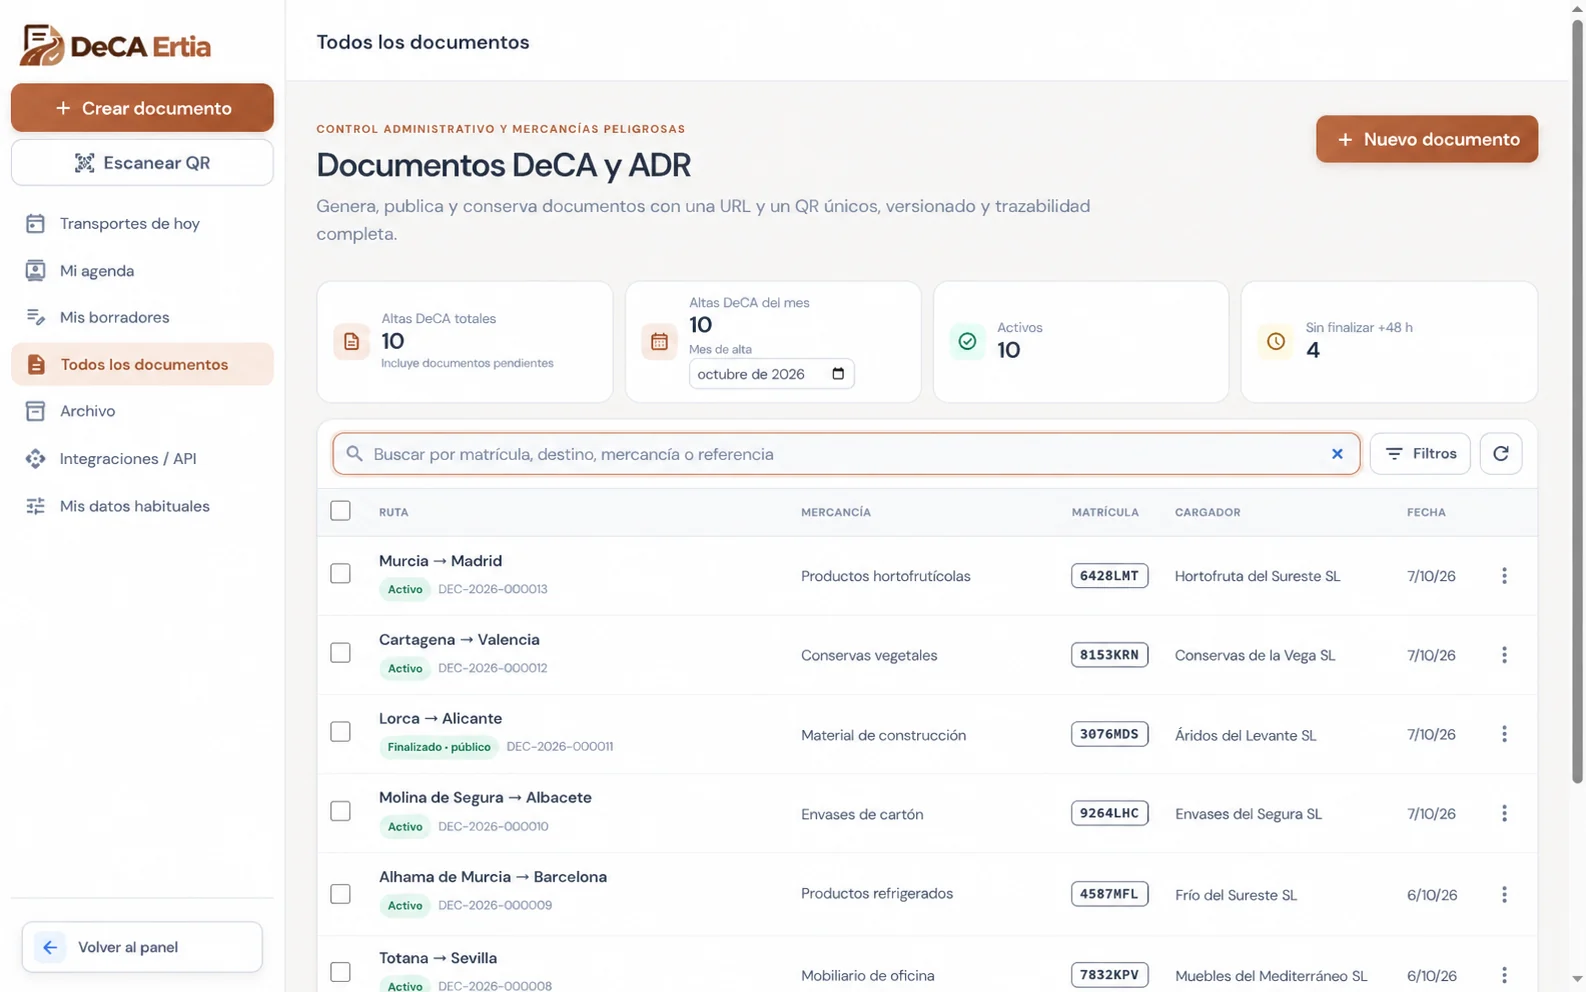Click Volver al panel button
The height and width of the screenshot is (992, 1586).
coord(142,947)
